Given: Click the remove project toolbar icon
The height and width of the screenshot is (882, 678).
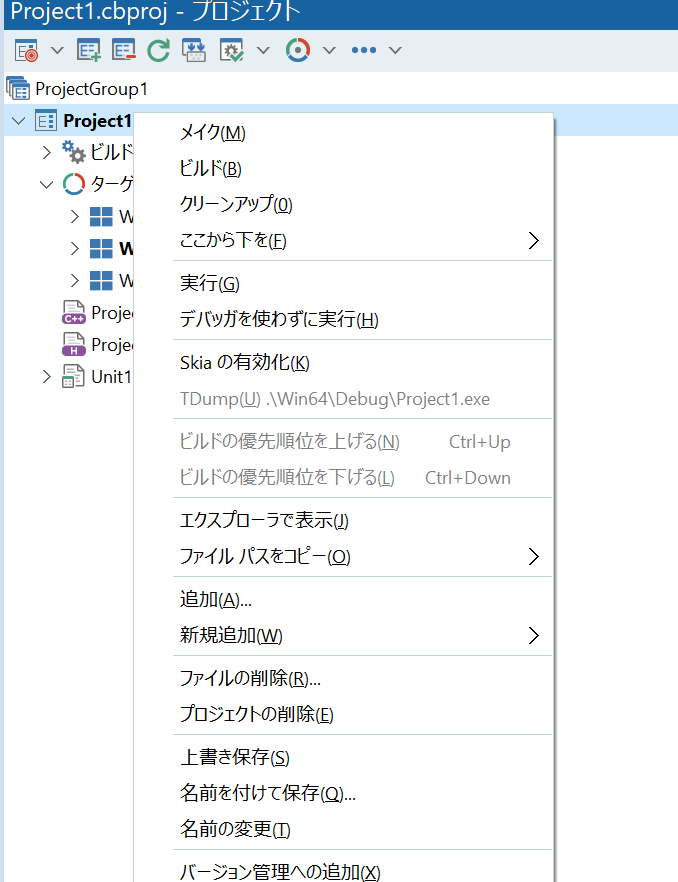Looking at the screenshot, I should (x=124, y=50).
